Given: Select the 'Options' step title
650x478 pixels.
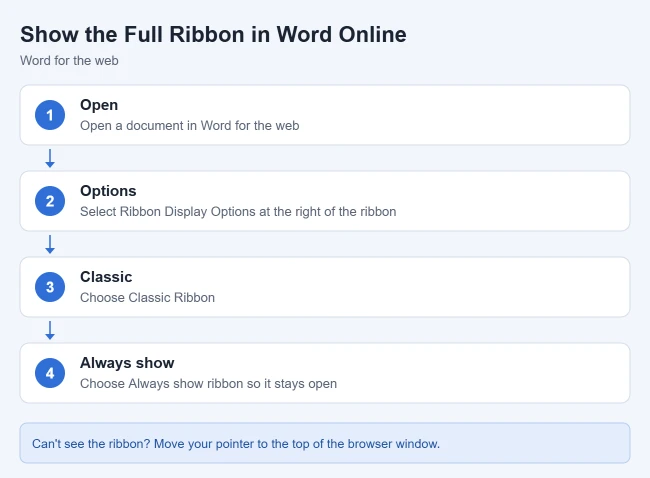Looking at the screenshot, I should (x=108, y=191).
